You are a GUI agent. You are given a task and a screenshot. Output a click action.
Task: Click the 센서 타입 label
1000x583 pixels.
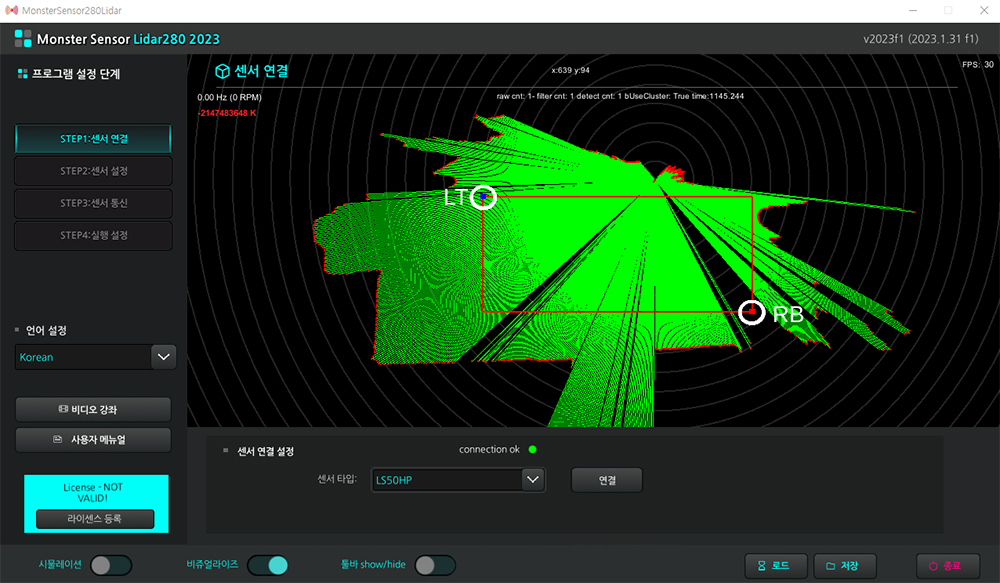(x=337, y=479)
